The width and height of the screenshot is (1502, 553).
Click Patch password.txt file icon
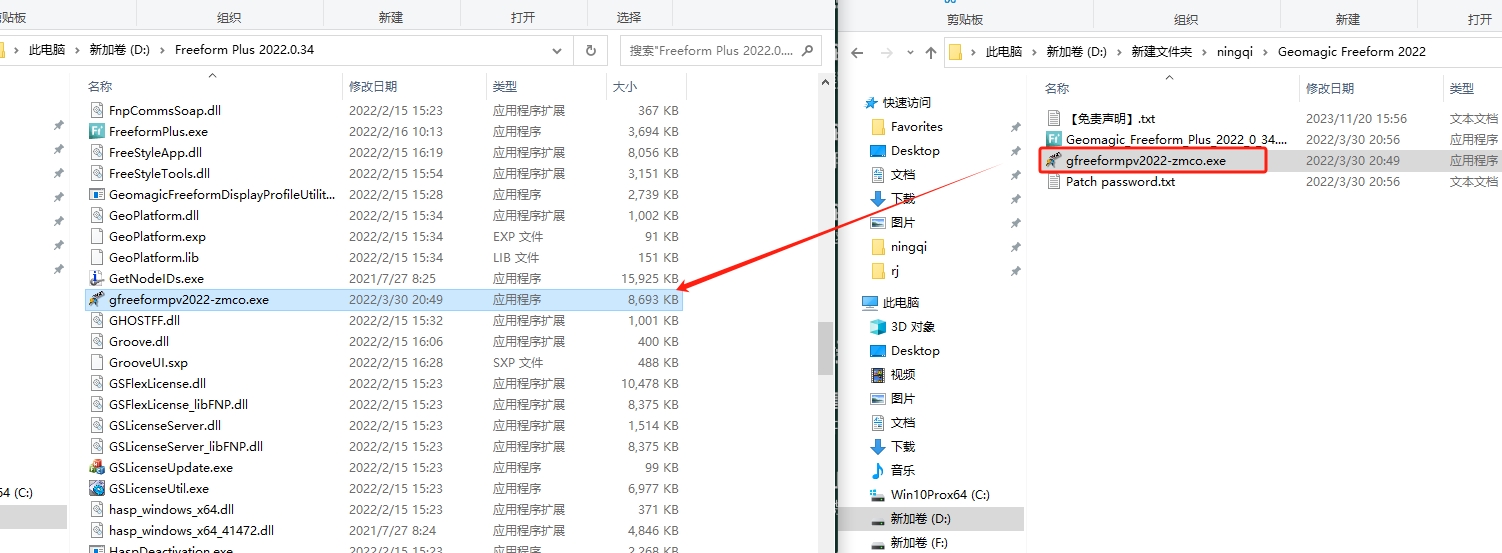(x=1053, y=182)
